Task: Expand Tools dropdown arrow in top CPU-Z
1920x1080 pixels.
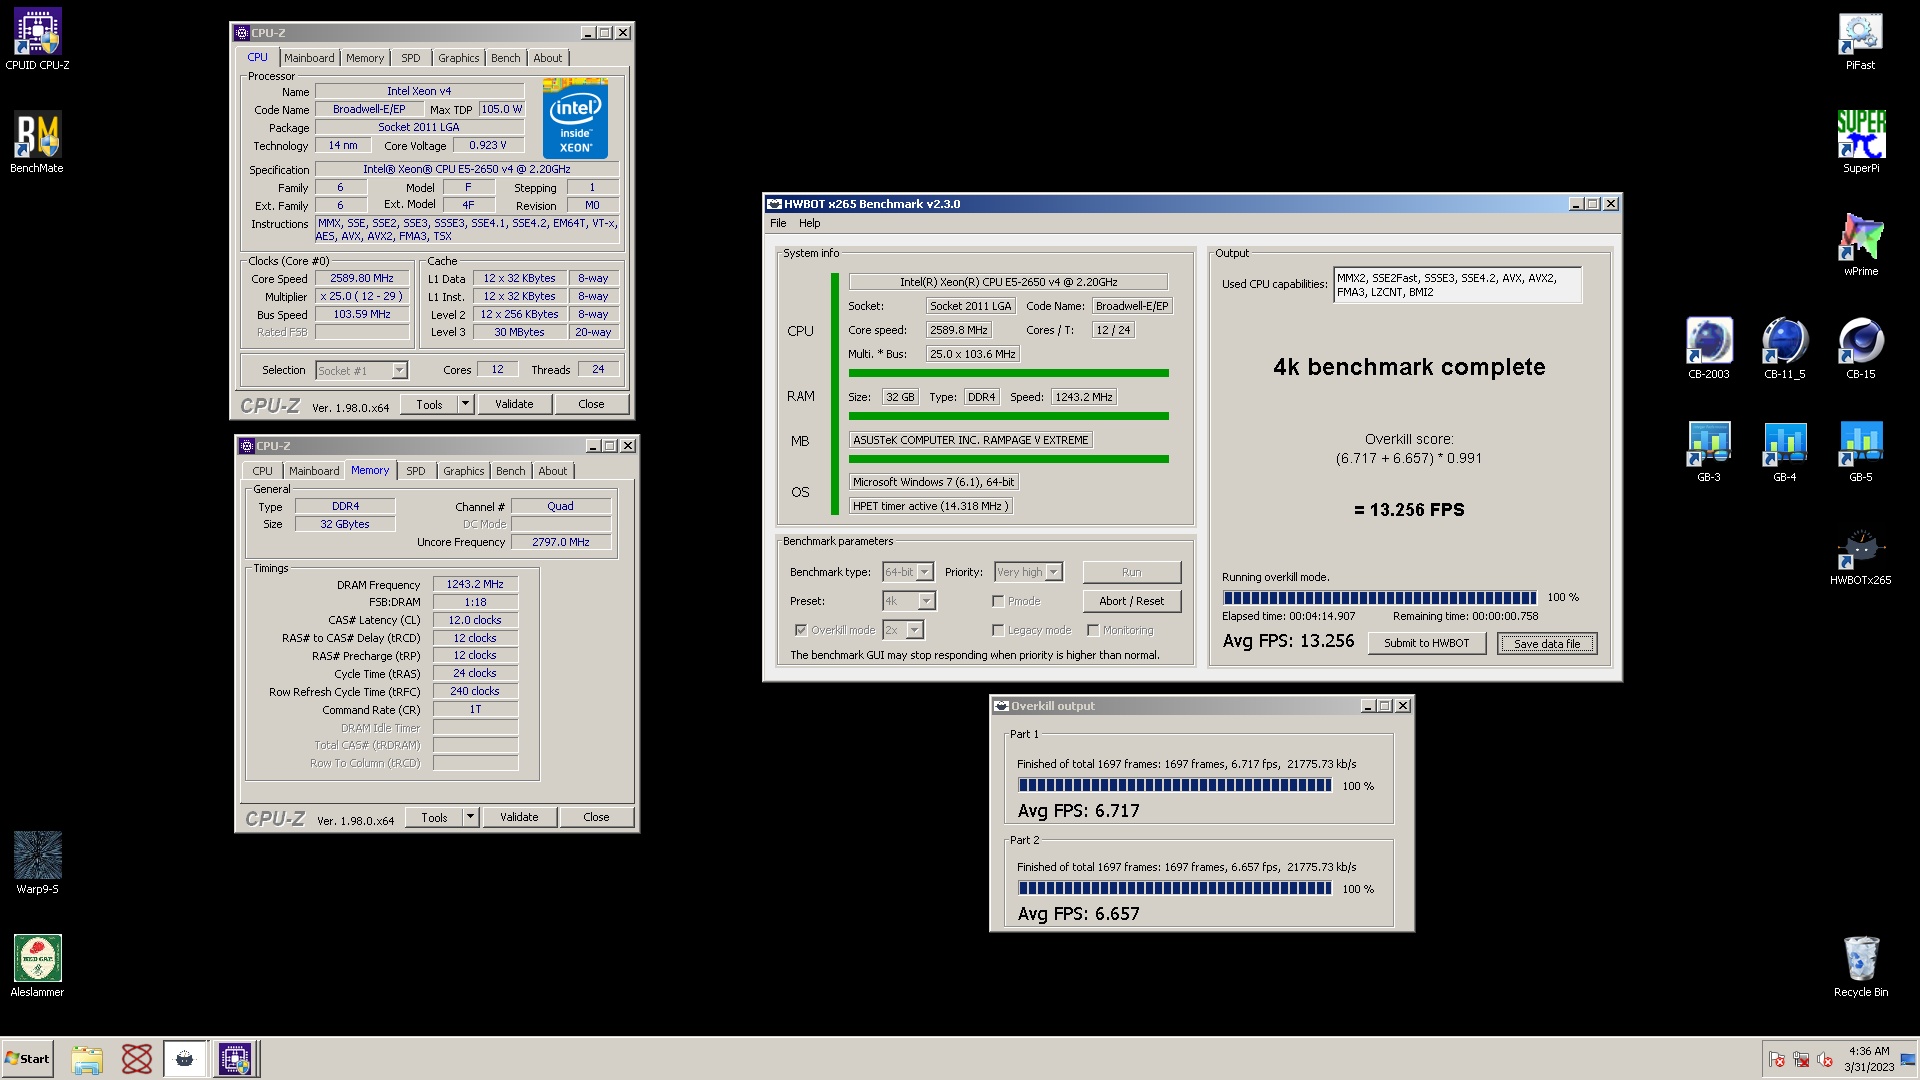Action: (x=465, y=404)
